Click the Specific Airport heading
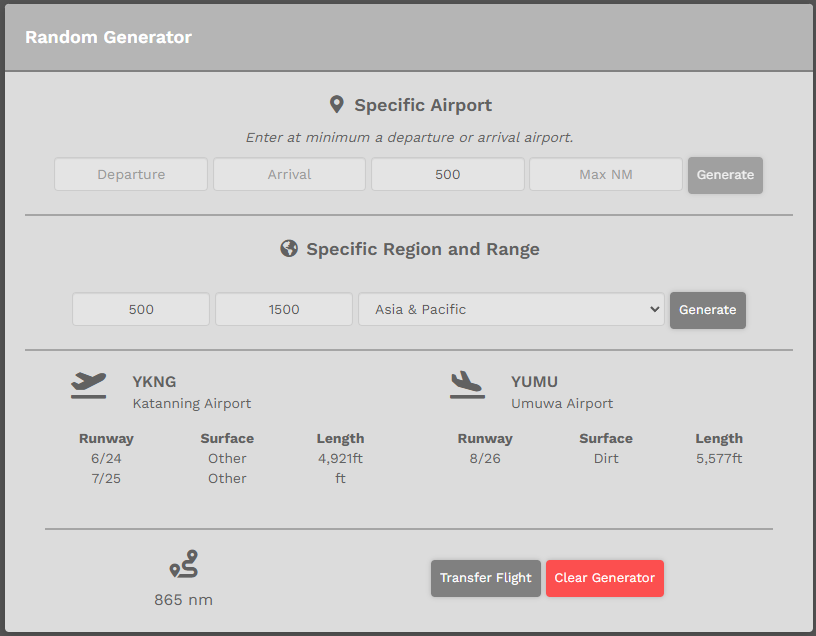816x636 pixels. click(423, 105)
